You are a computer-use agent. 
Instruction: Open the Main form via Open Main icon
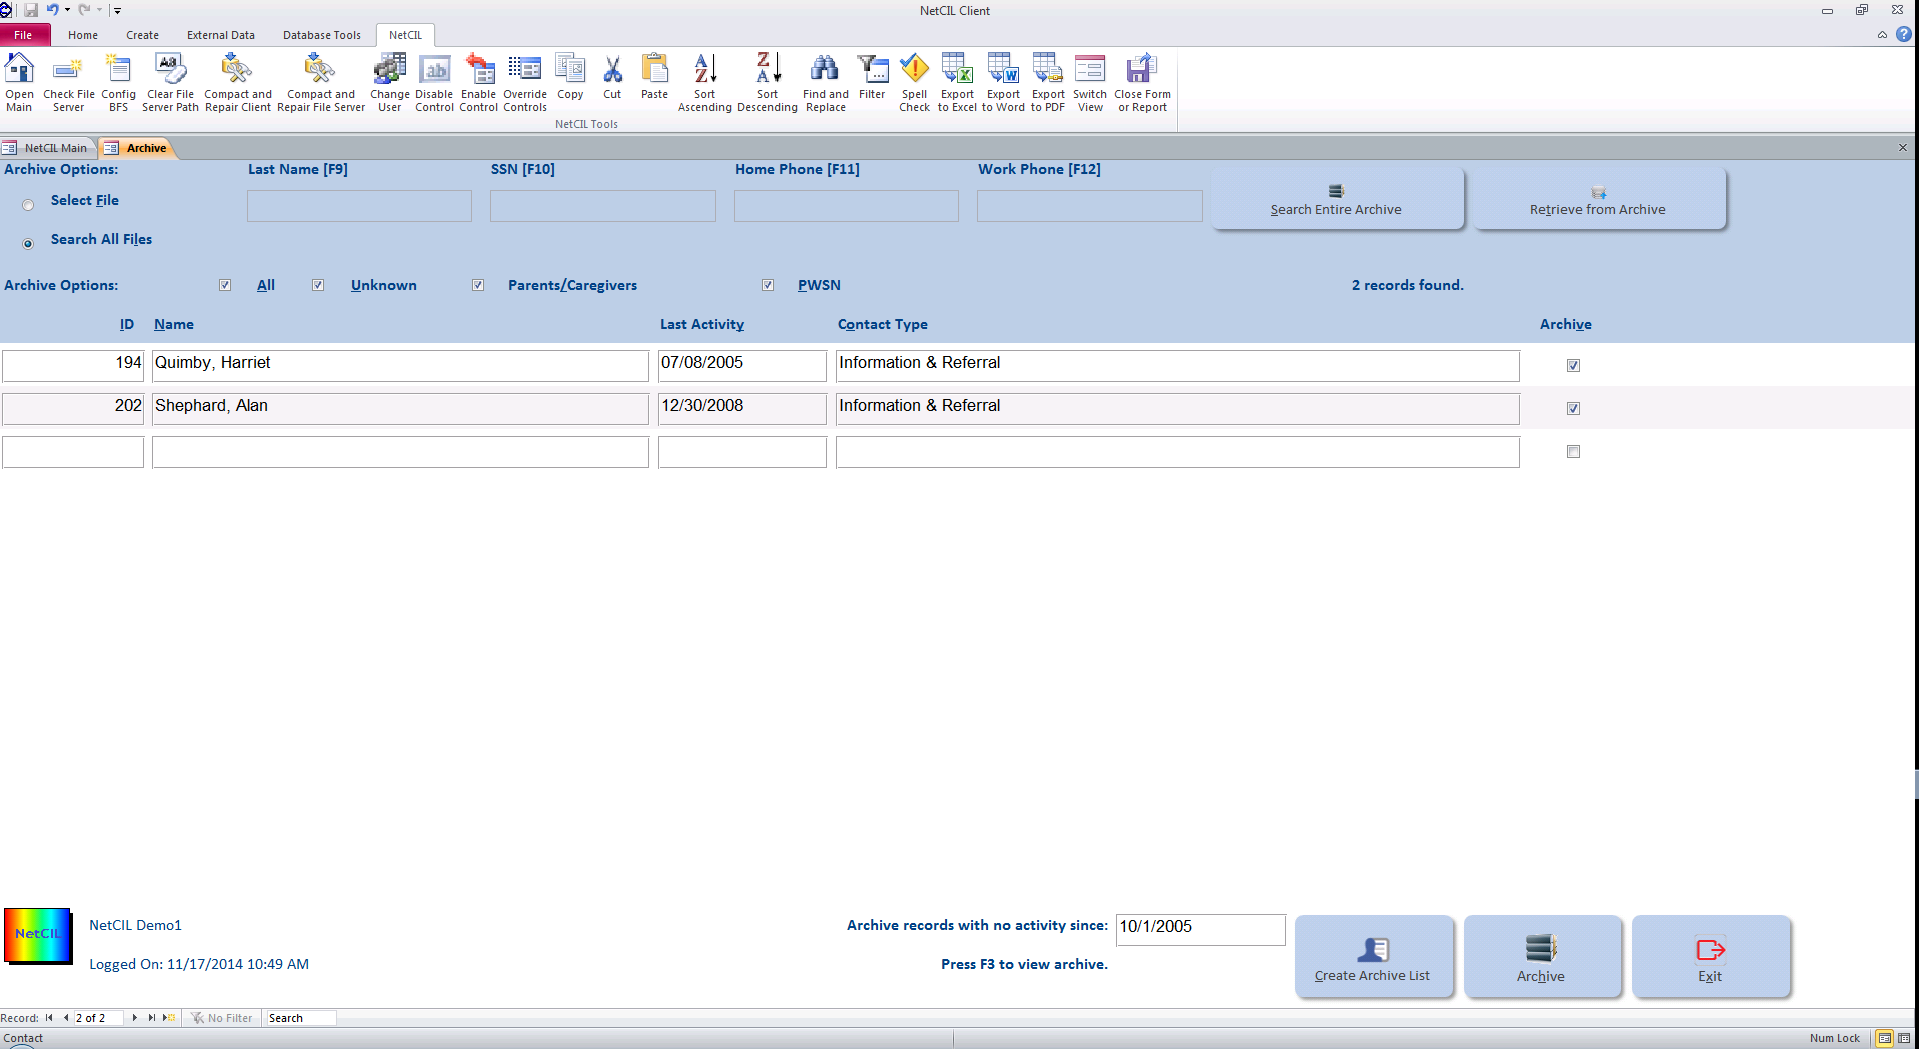coord(19,82)
